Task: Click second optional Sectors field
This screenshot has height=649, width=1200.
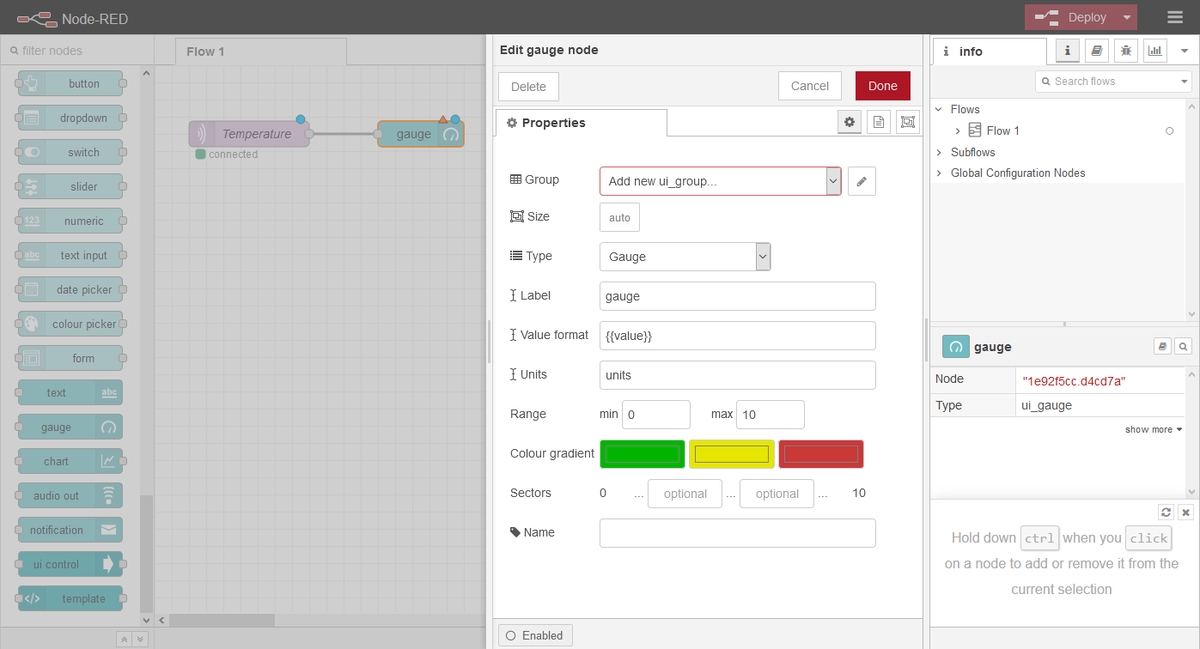Action: pos(777,493)
